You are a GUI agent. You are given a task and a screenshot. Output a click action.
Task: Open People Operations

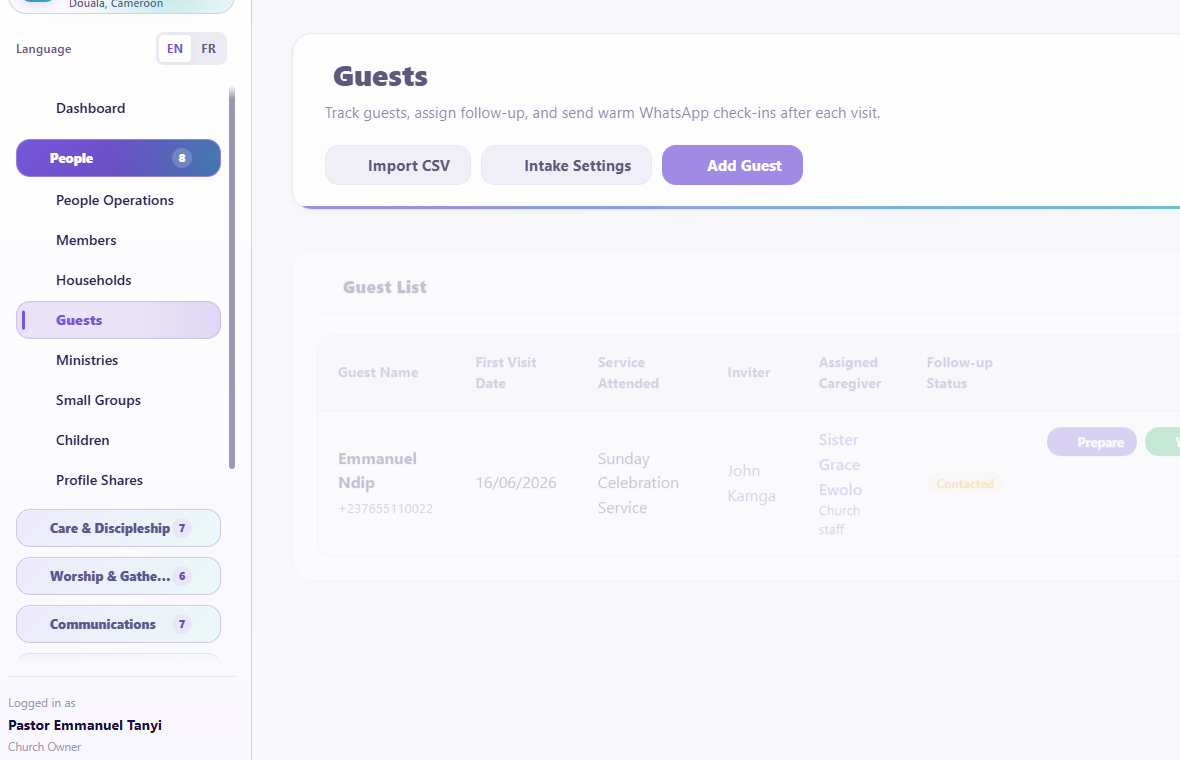point(118,200)
